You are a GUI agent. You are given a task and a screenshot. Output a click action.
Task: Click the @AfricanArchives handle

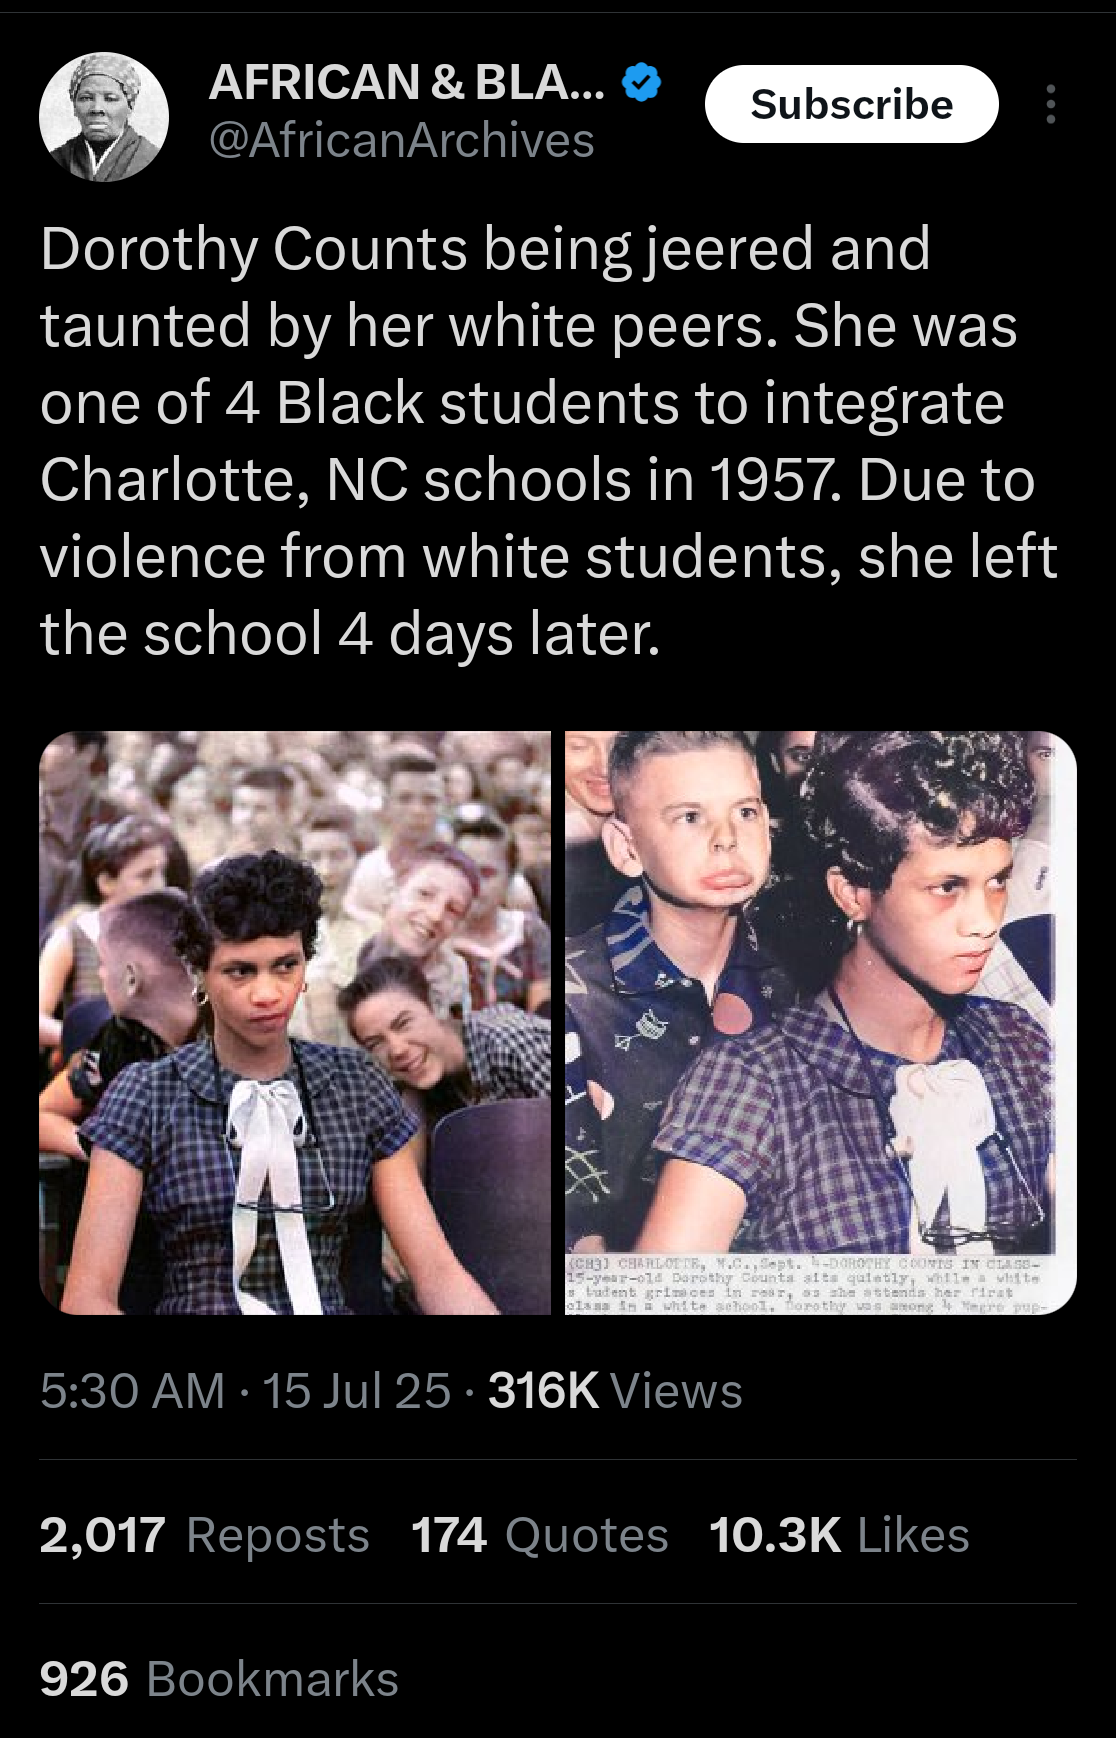[401, 140]
